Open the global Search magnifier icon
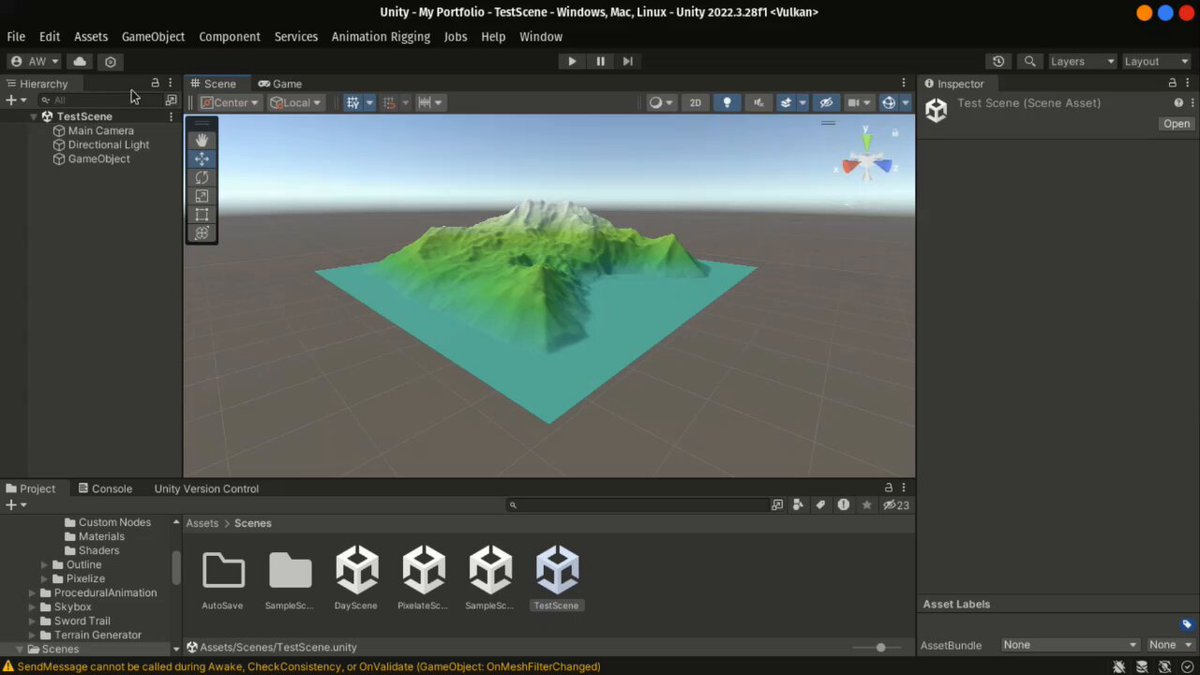The height and width of the screenshot is (675, 1200). [x=1029, y=61]
